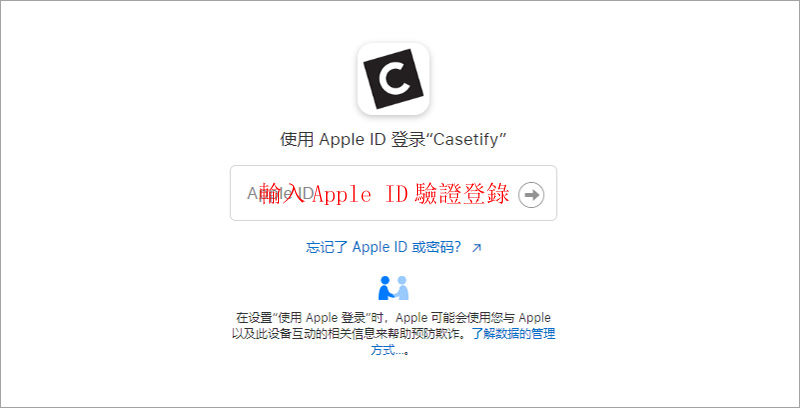Open the 忘记了 Apple ID 或密码 link
This screenshot has height=408, width=800.
[384, 247]
